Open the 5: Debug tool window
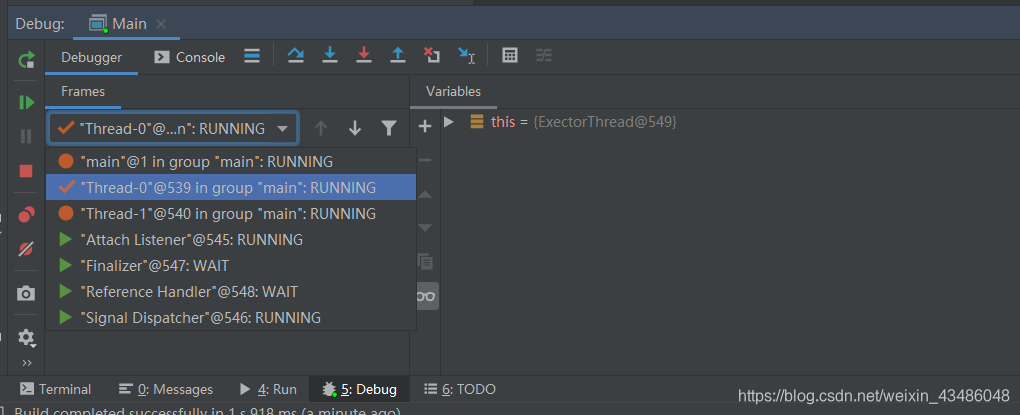Viewport: 1020px width, 415px height. tap(359, 389)
